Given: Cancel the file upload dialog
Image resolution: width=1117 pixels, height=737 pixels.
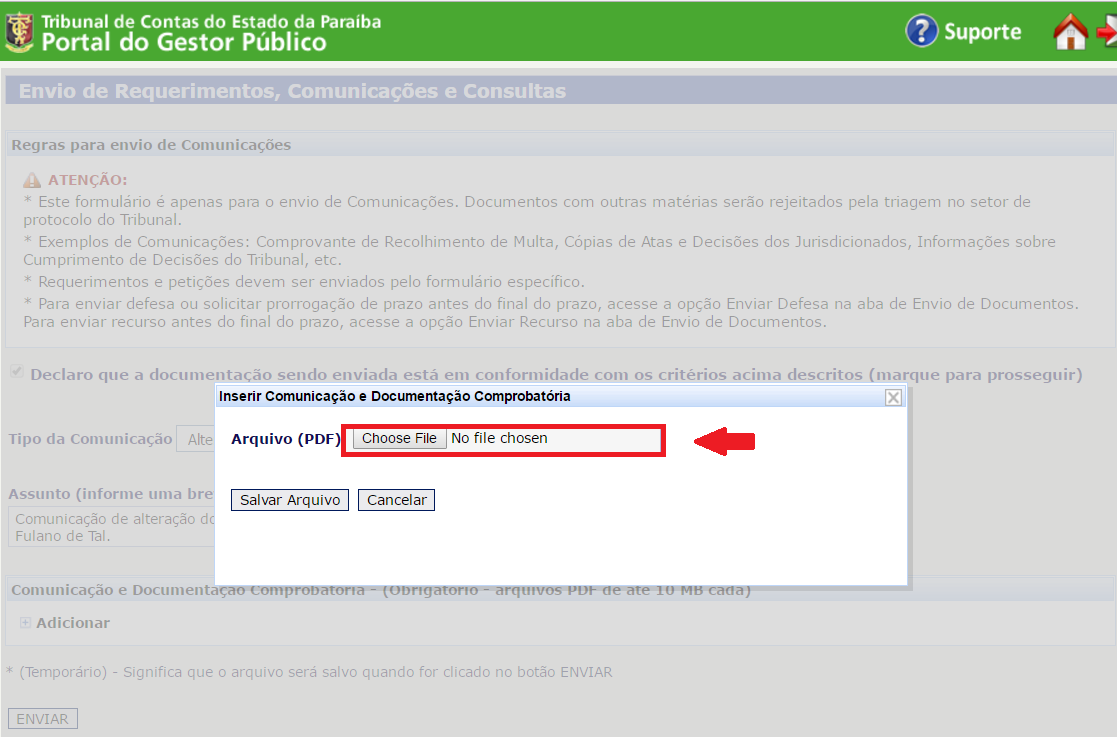Looking at the screenshot, I should [396, 500].
